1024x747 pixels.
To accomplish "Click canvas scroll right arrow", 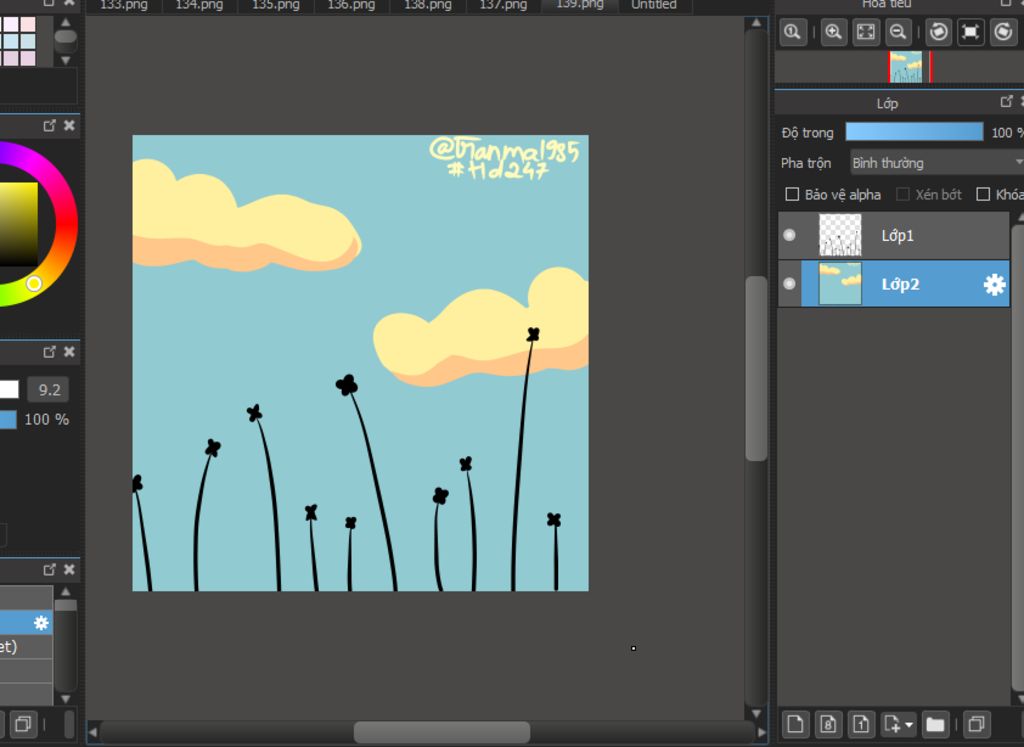I will click(761, 732).
